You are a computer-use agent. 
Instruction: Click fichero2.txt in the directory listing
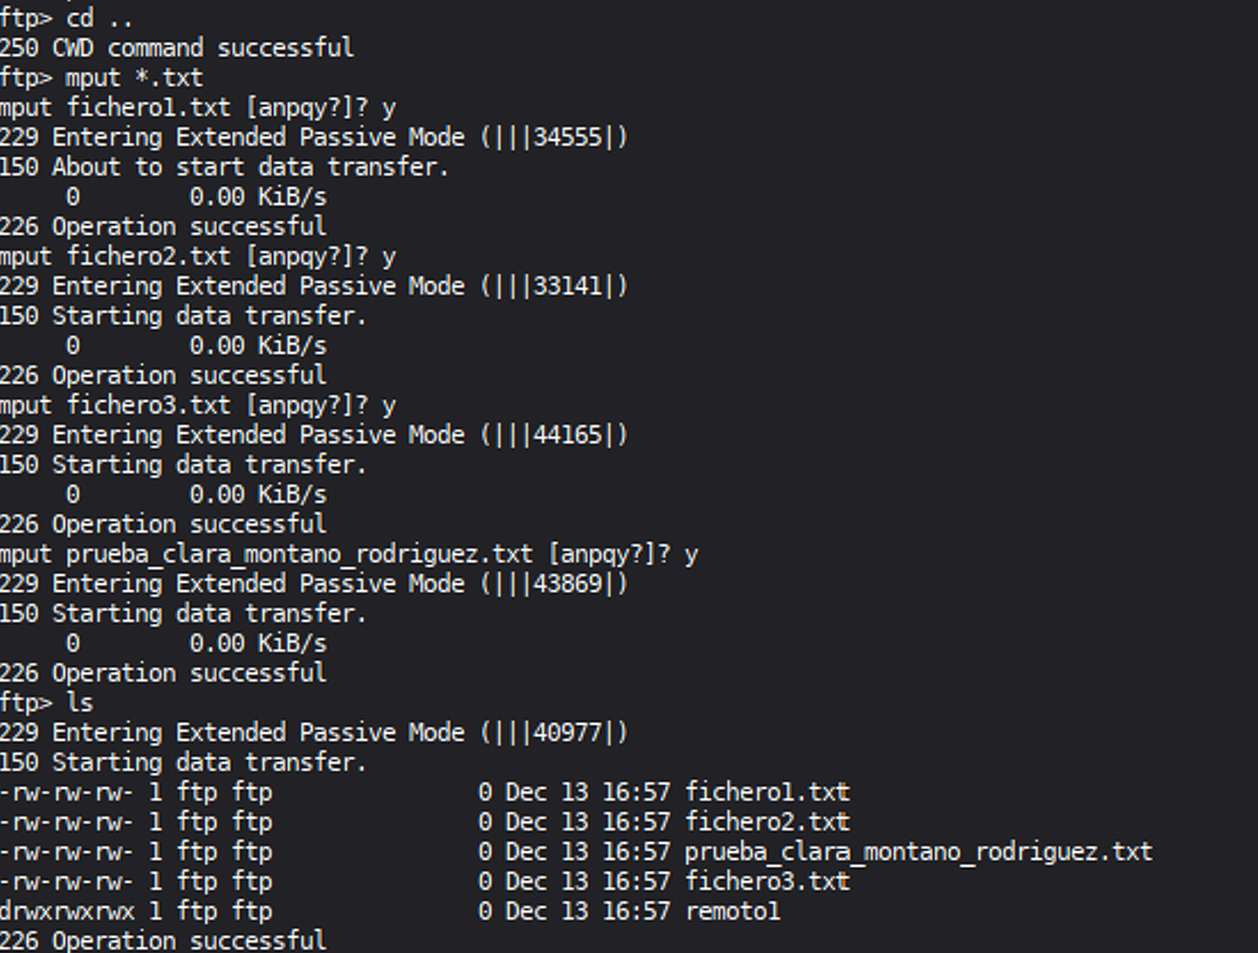tap(767, 822)
